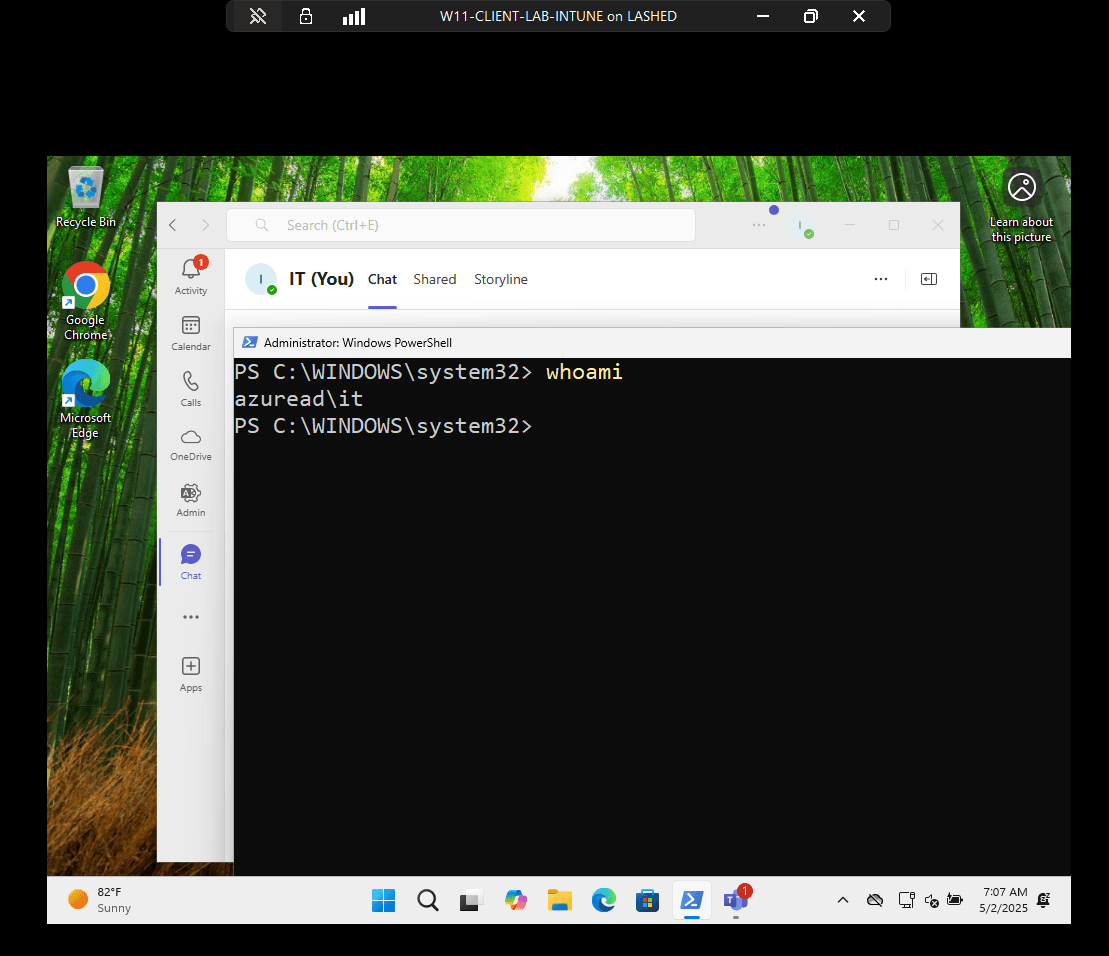Go back using Teams back arrow
This screenshot has height=956, width=1109.
coord(173,225)
